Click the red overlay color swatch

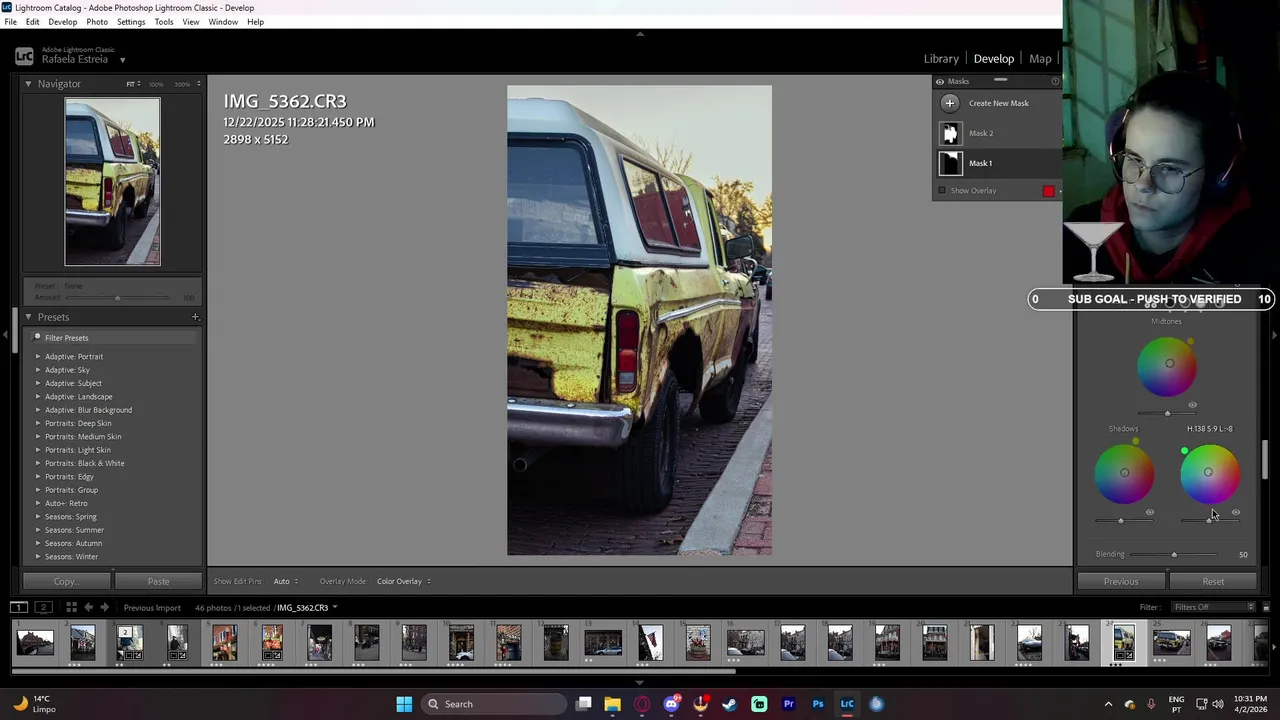[x=1048, y=191]
